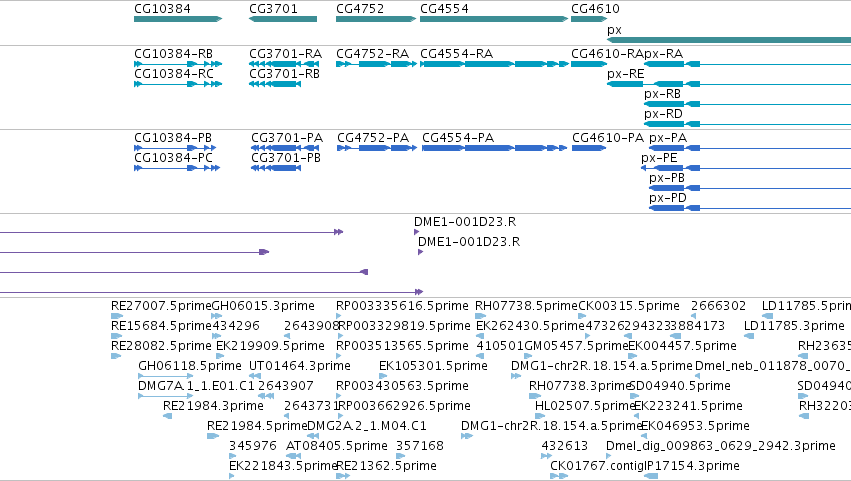Select the CG4752 gene label
This screenshot has width=851, height=481.
pyautogui.click(x=360, y=9)
